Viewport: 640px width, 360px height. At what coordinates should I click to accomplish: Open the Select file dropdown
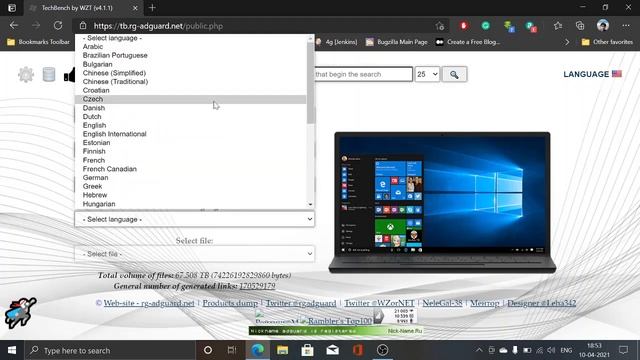pyautogui.click(x=194, y=254)
